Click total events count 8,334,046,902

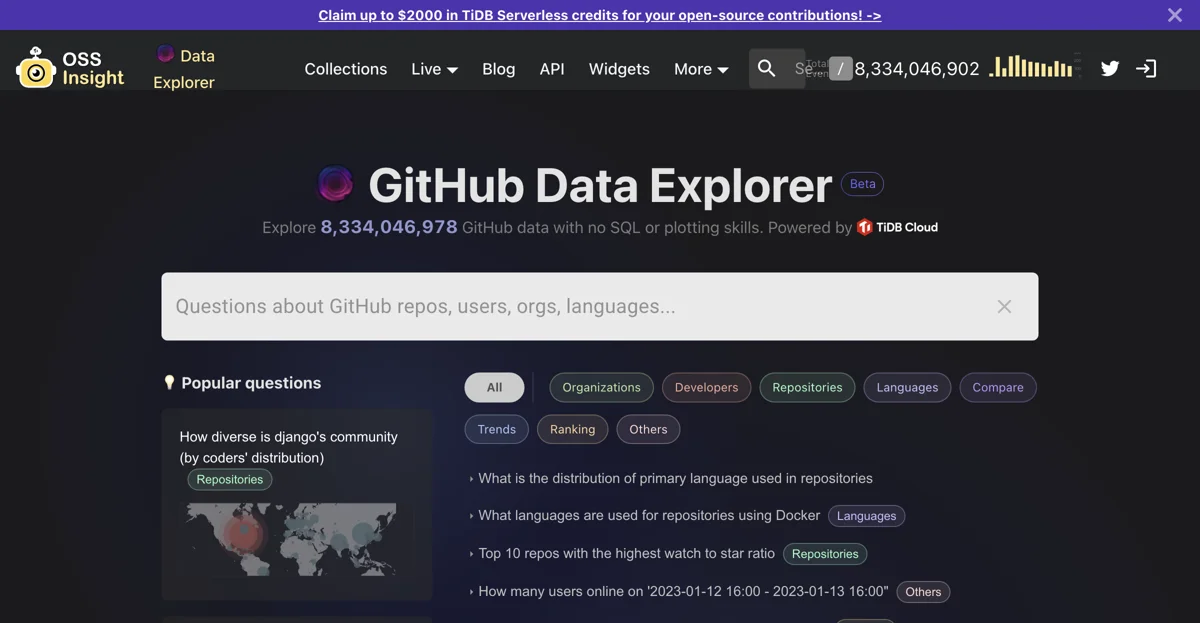pyautogui.click(x=917, y=69)
